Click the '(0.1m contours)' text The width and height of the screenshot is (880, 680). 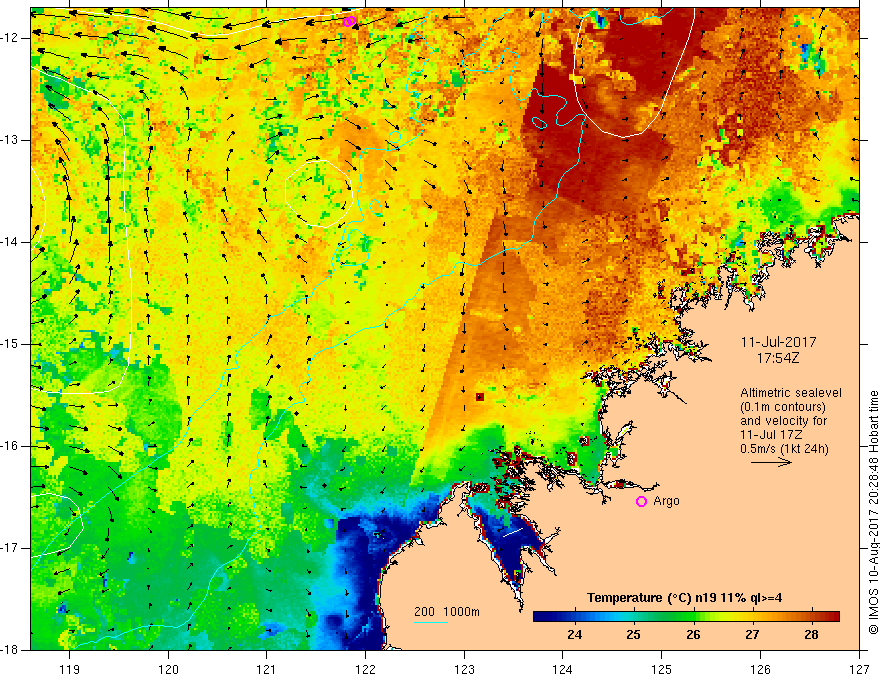click(x=783, y=407)
